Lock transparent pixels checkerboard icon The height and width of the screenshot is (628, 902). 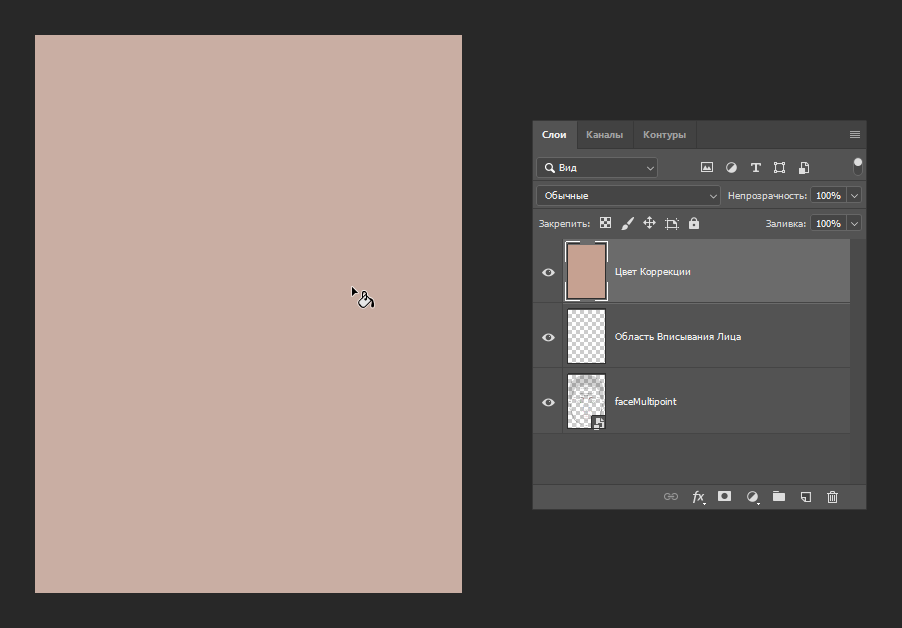605,223
